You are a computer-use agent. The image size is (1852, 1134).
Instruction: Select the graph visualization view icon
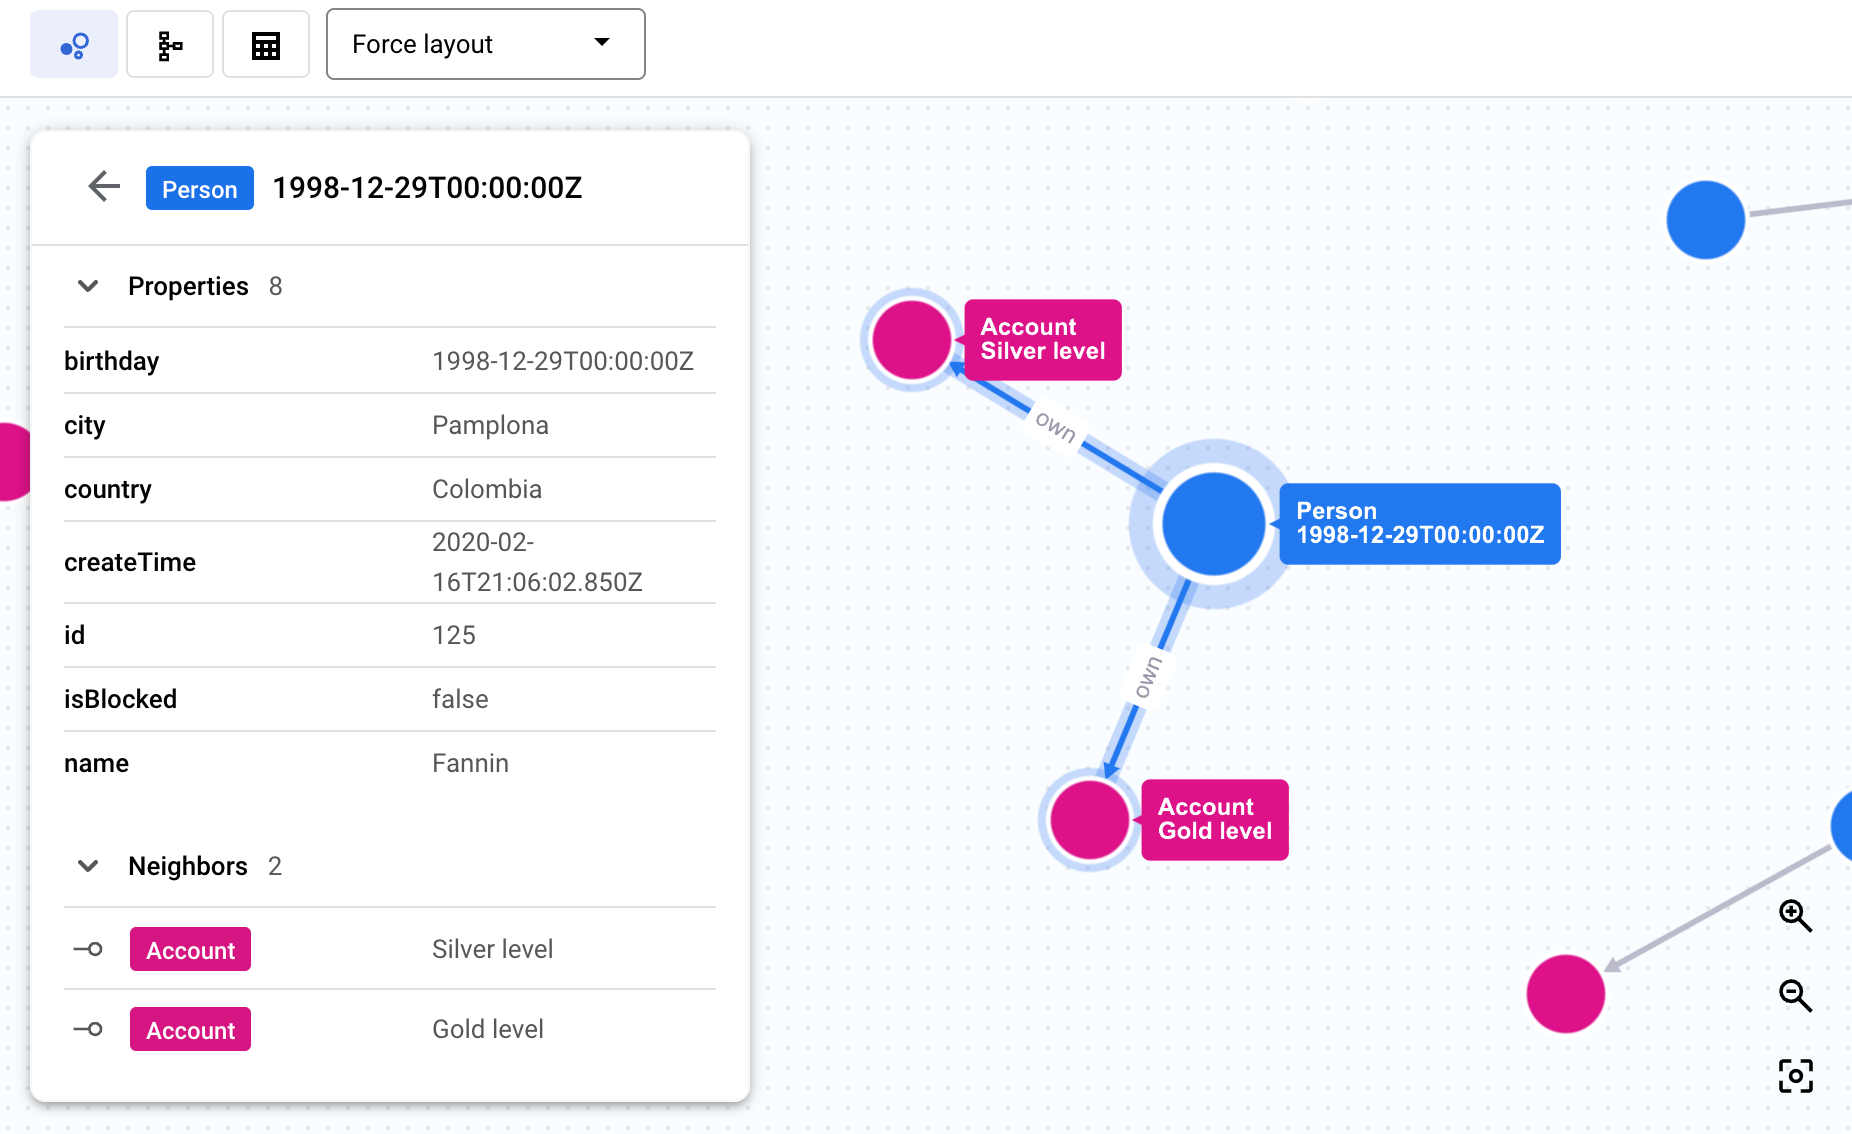pyautogui.click(x=73, y=44)
